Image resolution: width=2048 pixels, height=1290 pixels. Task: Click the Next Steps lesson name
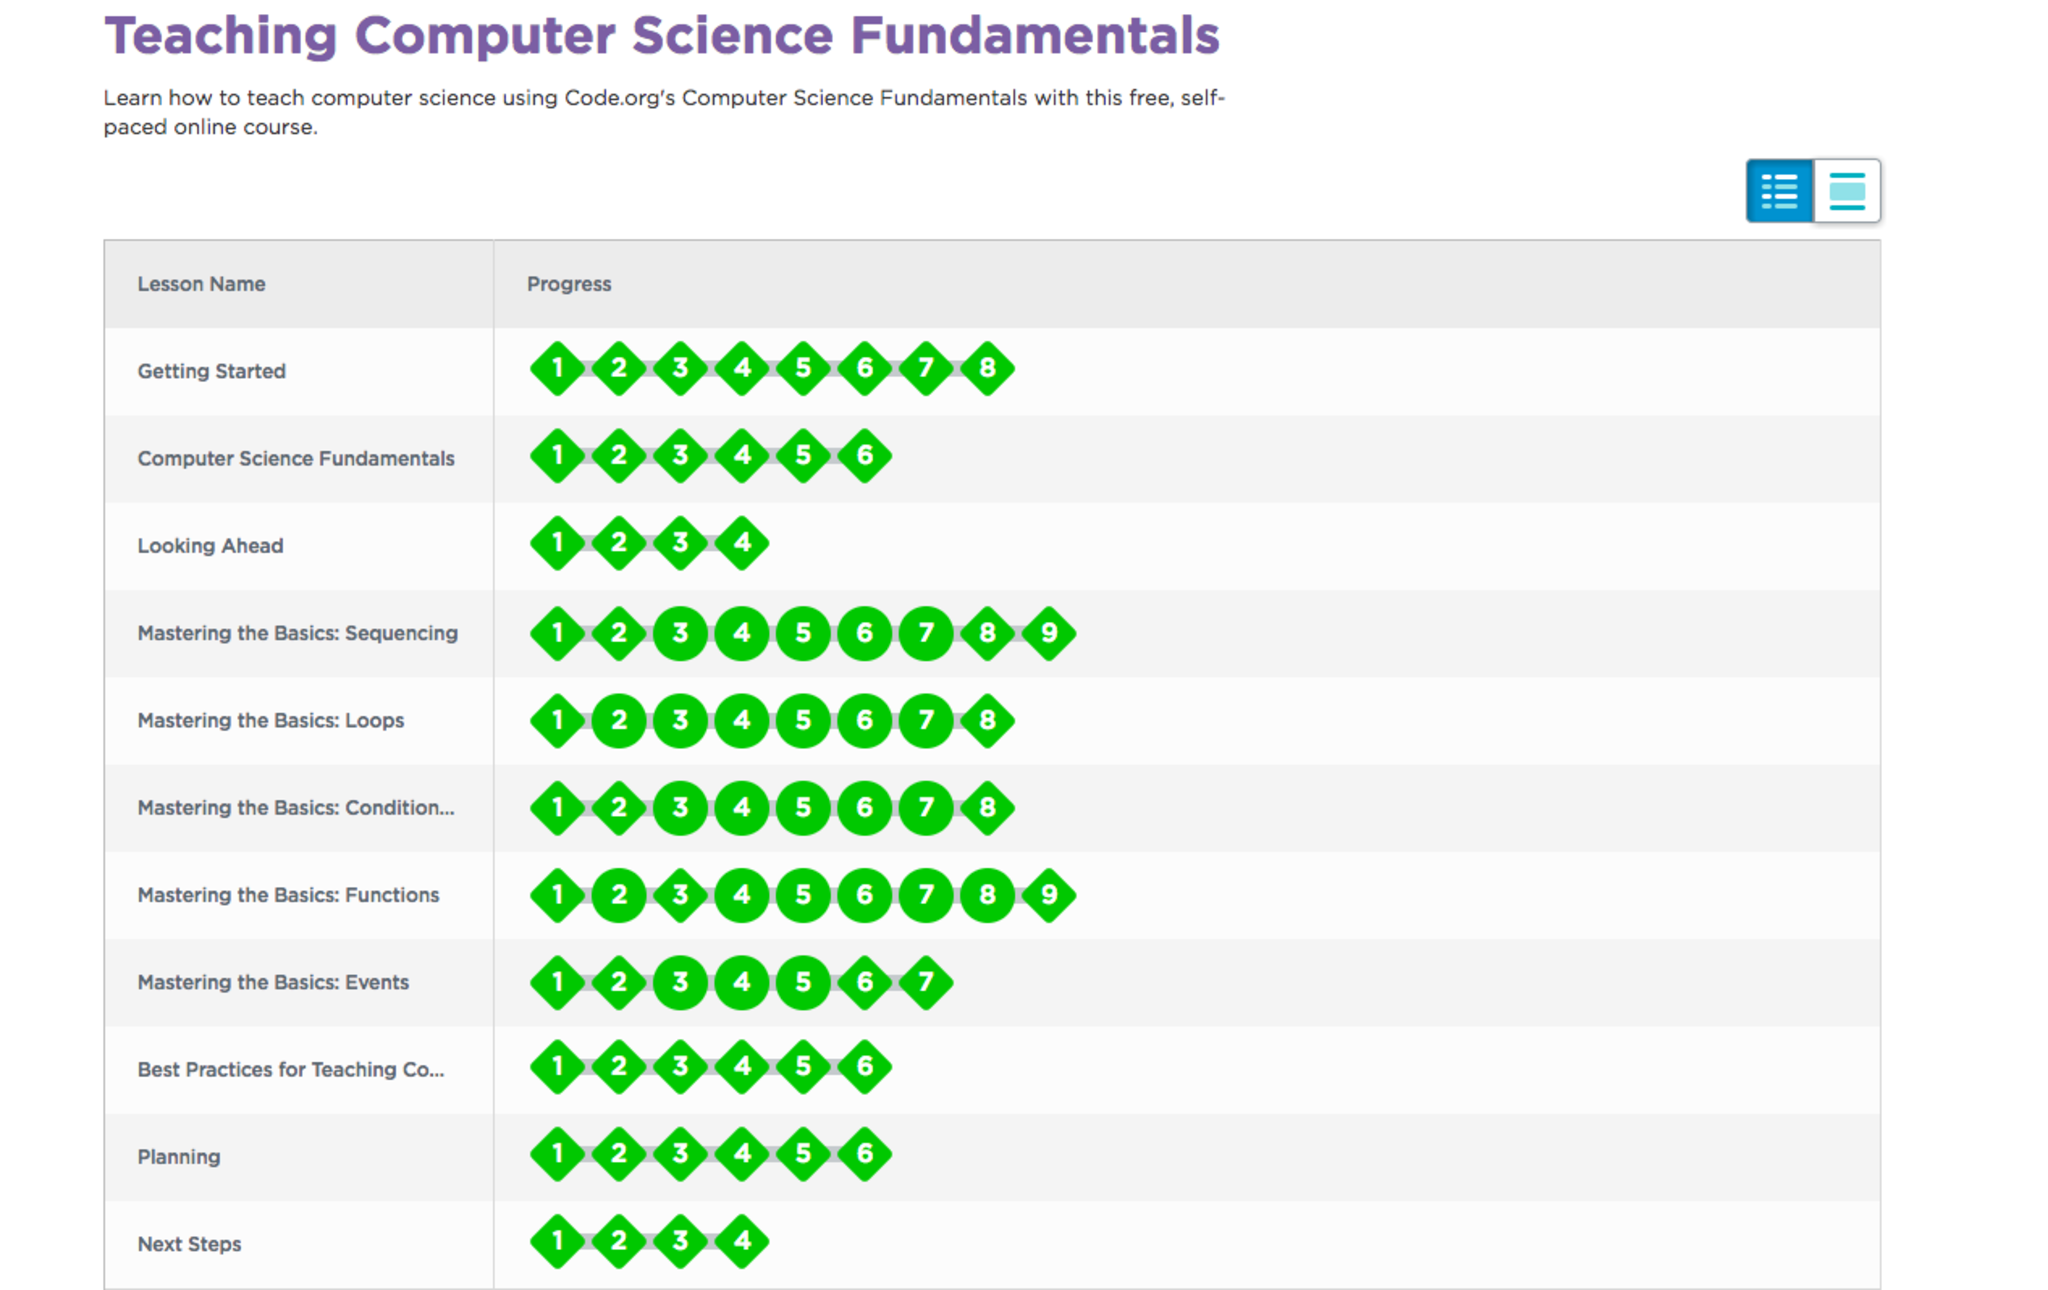pos(190,1244)
